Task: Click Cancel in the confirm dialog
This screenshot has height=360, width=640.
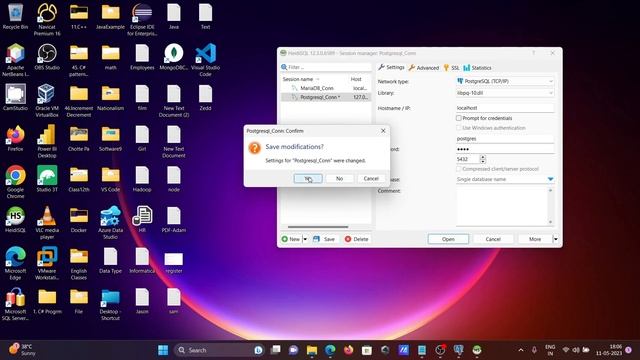Action: [371, 178]
